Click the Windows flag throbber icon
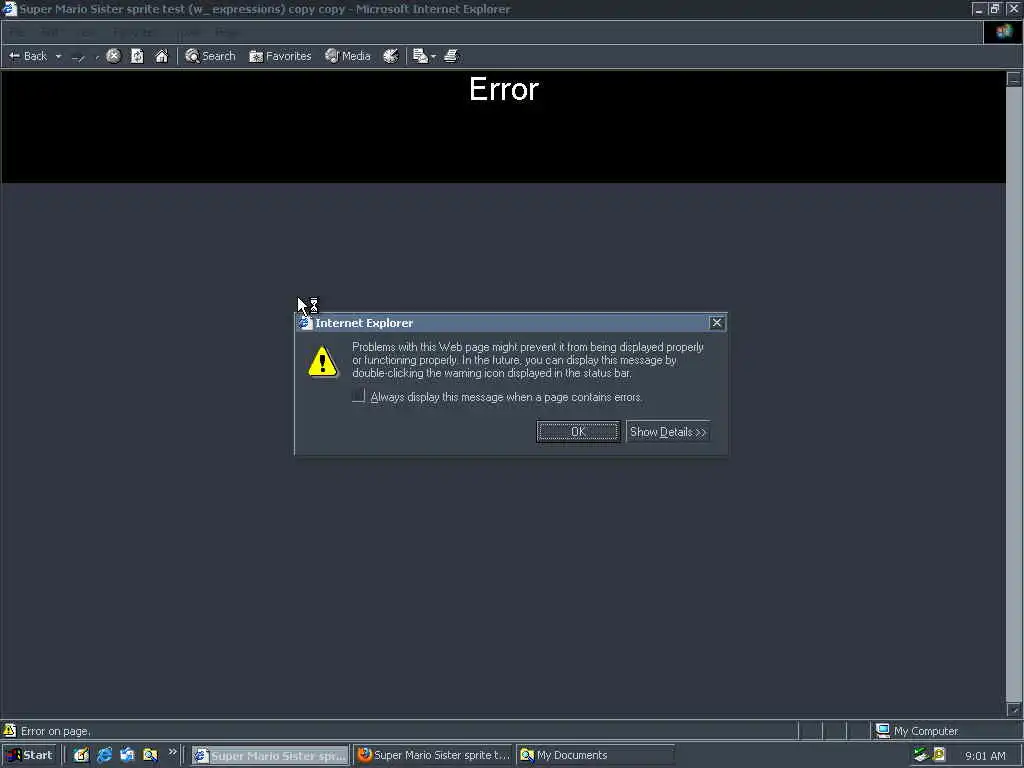This screenshot has height=768, width=1024. click(1004, 32)
